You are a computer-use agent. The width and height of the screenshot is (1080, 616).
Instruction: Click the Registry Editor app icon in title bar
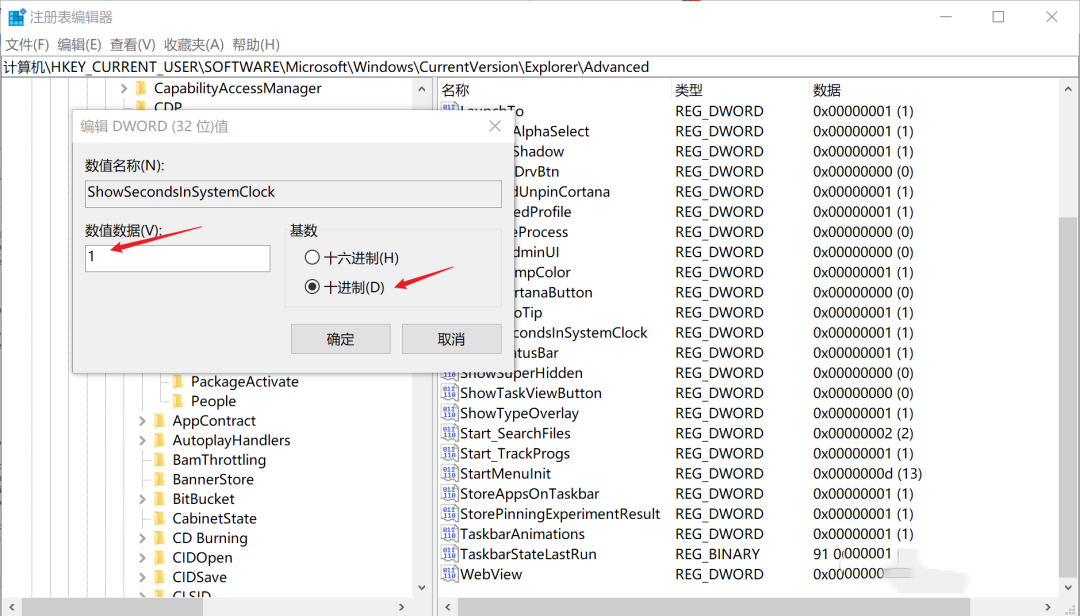click(x=16, y=17)
